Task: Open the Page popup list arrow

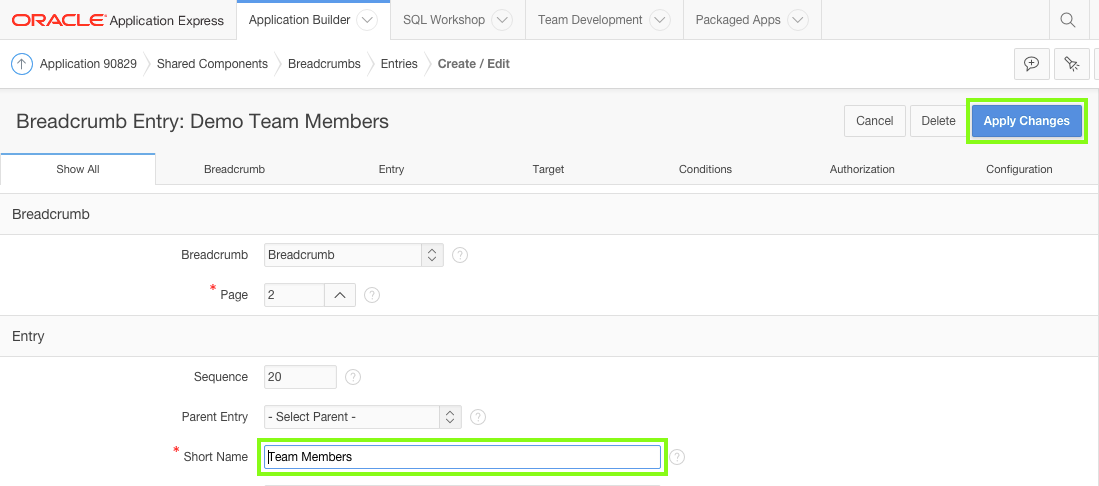Action: (x=340, y=295)
